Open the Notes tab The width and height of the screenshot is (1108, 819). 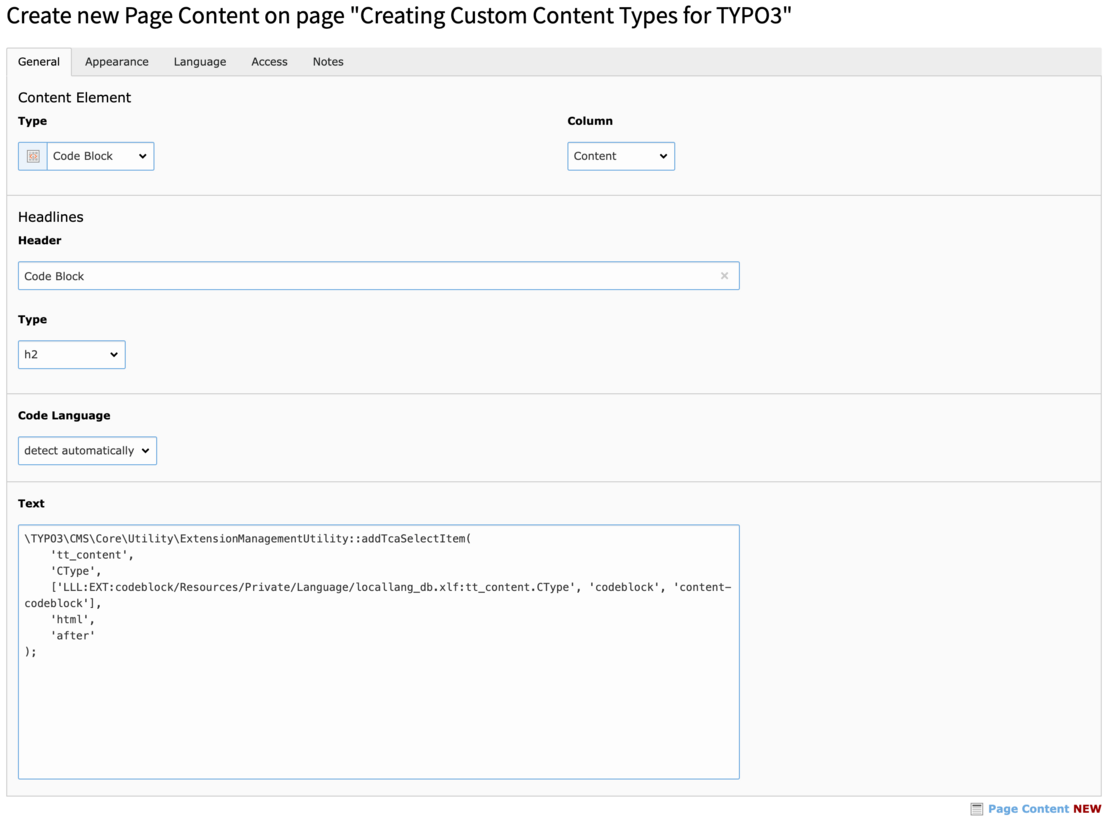click(x=327, y=61)
